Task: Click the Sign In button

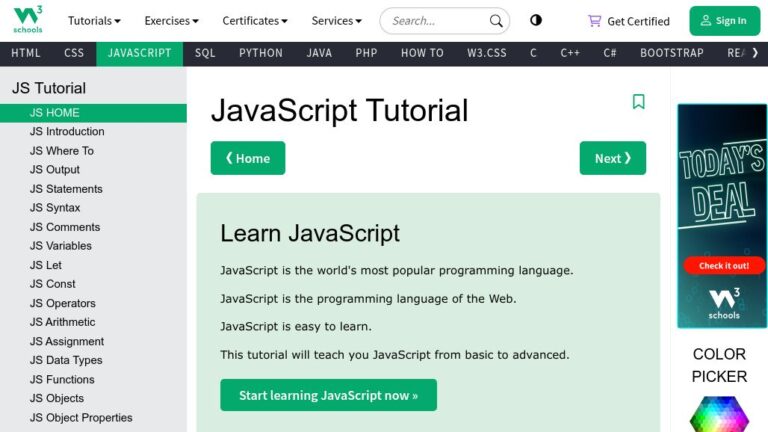Action: pyautogui.click(x=724, y=21)
